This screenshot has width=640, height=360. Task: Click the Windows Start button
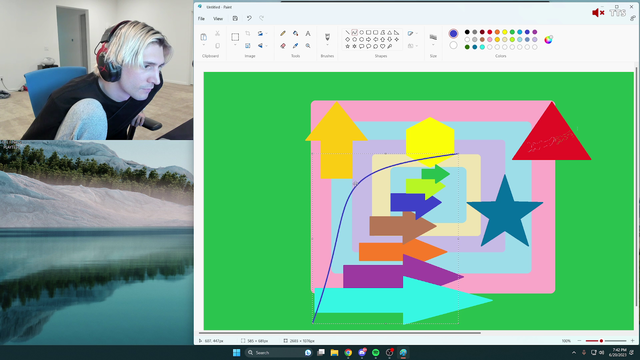click(236, 353)
